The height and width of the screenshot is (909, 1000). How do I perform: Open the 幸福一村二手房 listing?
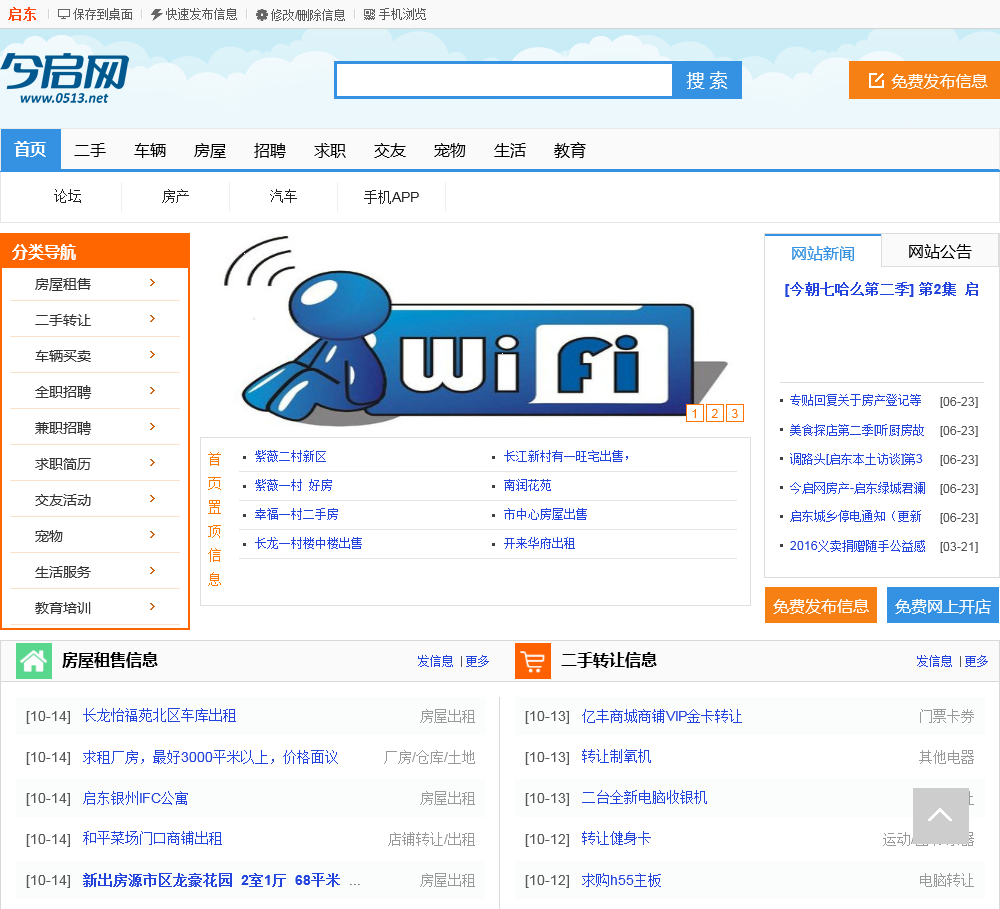click(297, 514)
